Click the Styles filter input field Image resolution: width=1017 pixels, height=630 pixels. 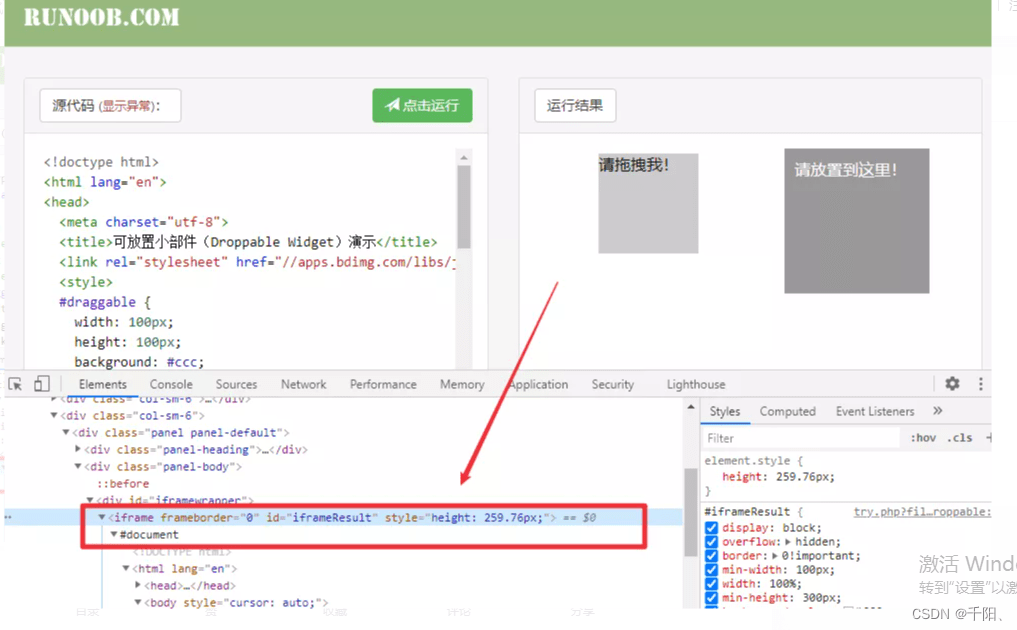pyautogui.click(x=800, y=437)
